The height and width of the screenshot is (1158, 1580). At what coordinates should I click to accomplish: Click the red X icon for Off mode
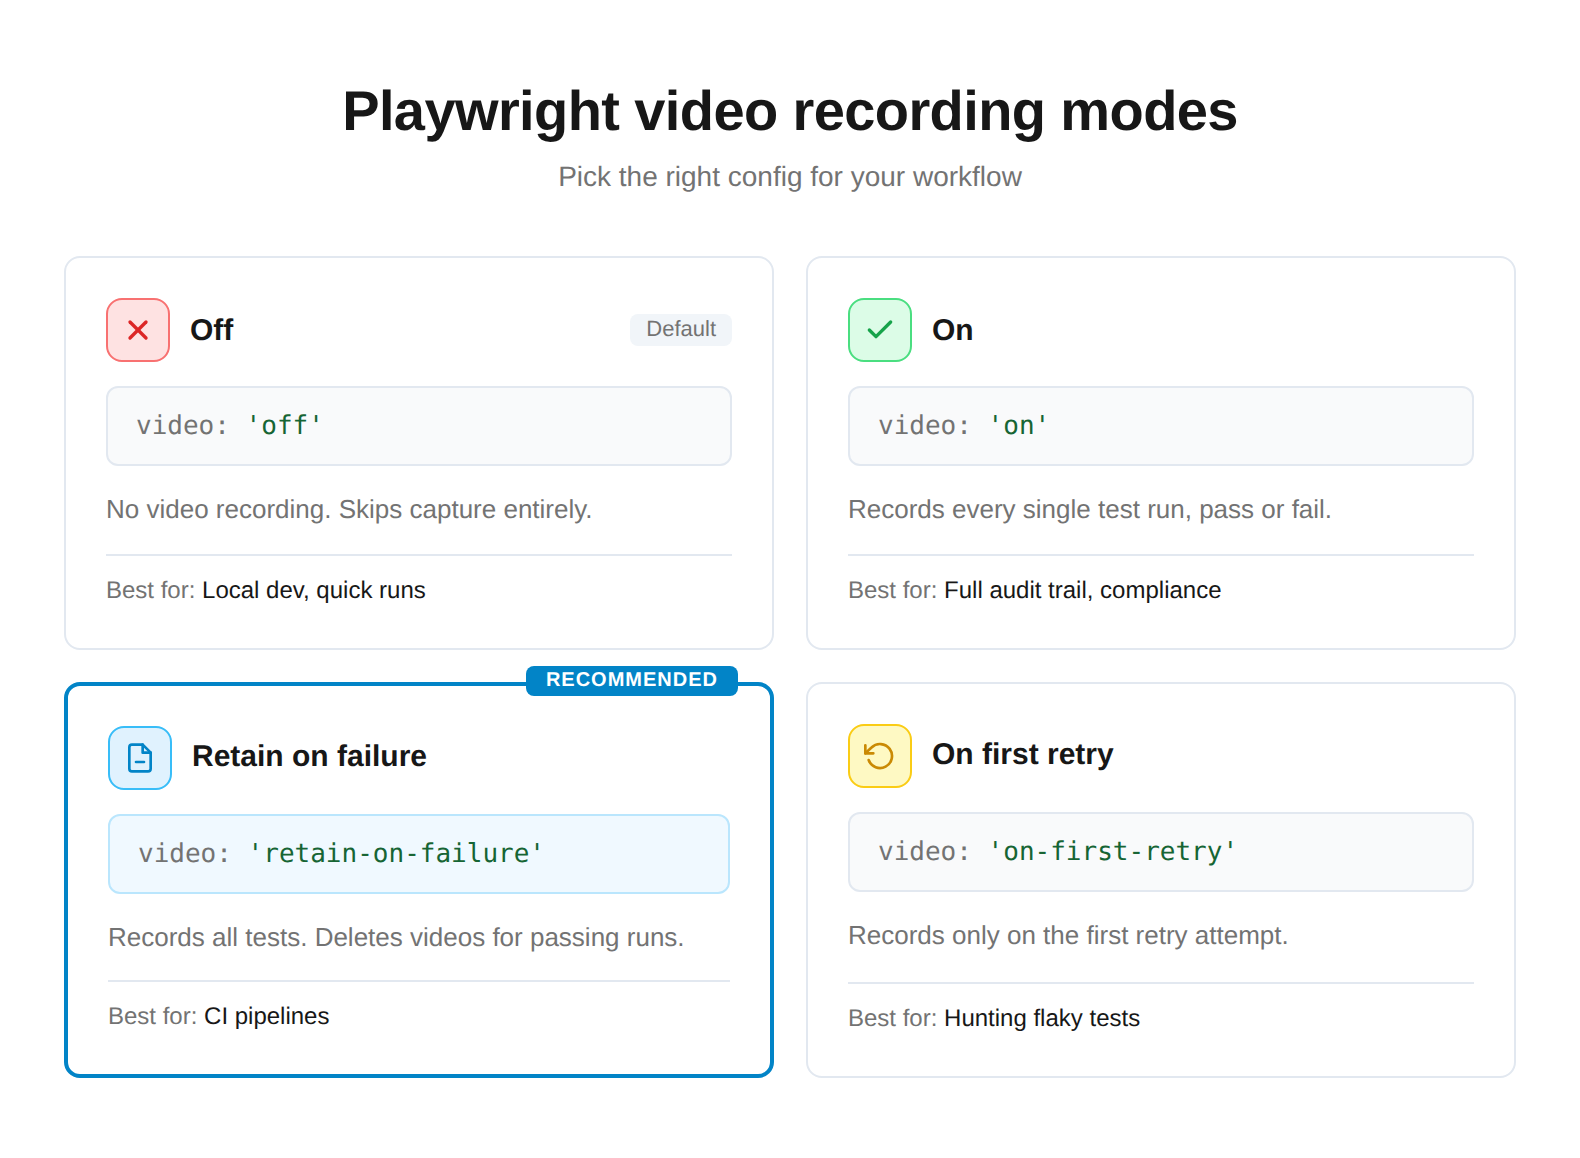point(138,330)
